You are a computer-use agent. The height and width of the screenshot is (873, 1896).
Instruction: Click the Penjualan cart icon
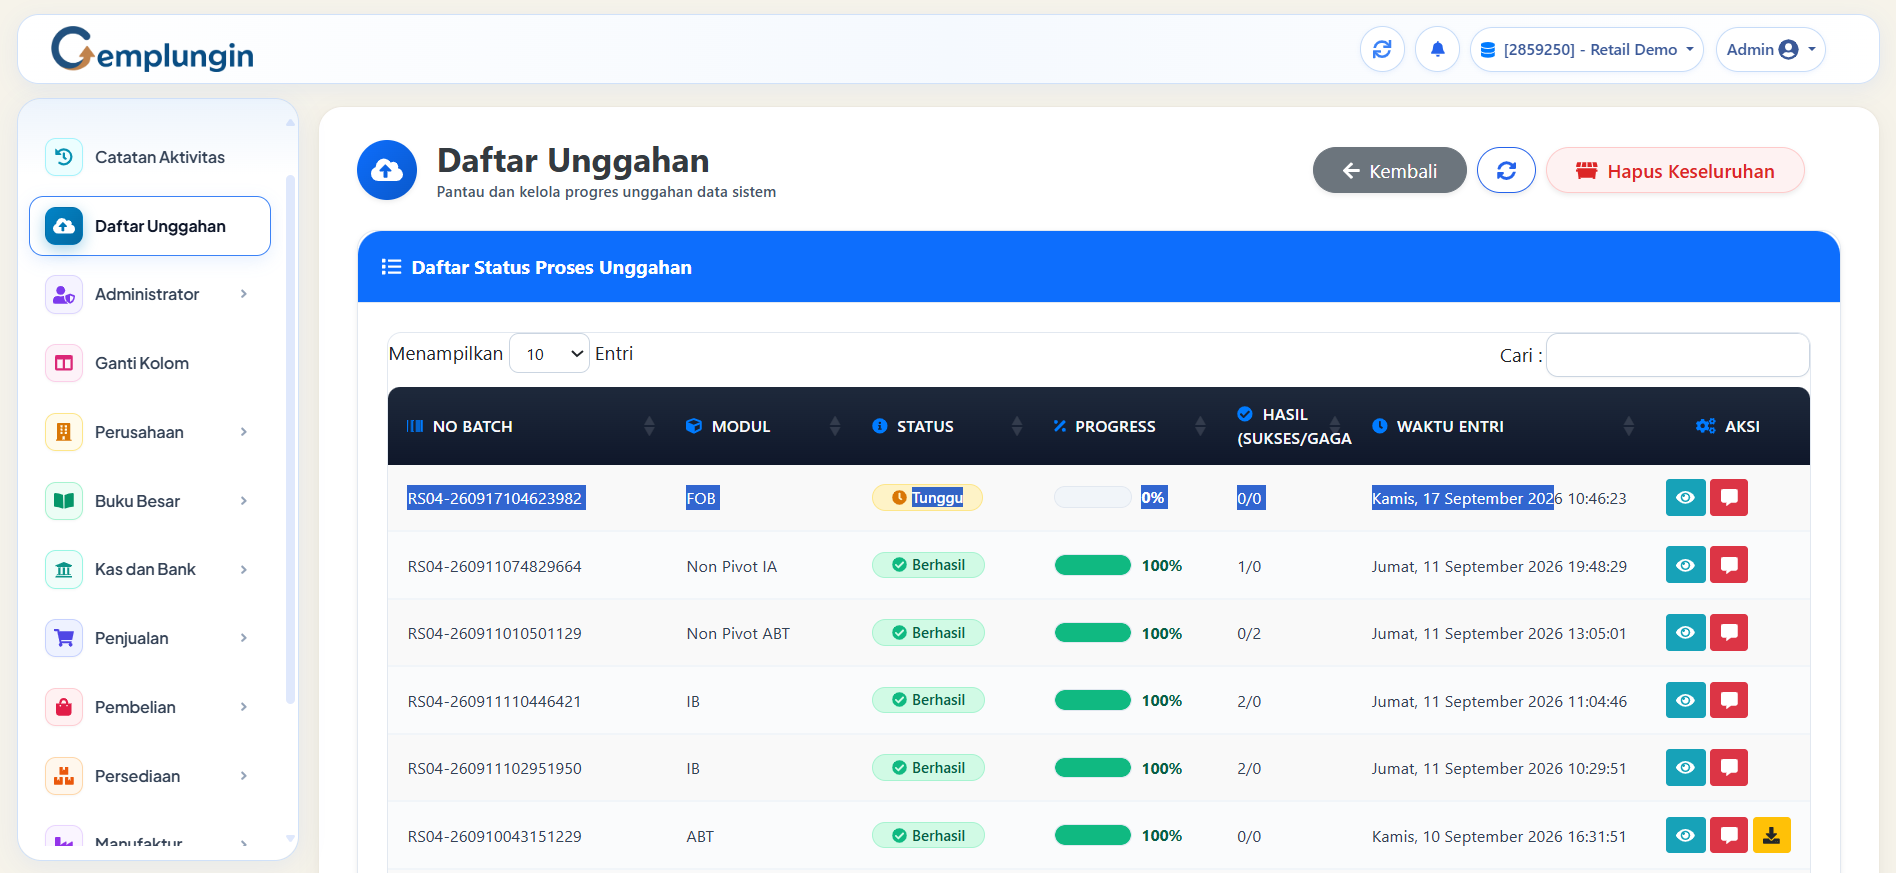coord(64,638)
